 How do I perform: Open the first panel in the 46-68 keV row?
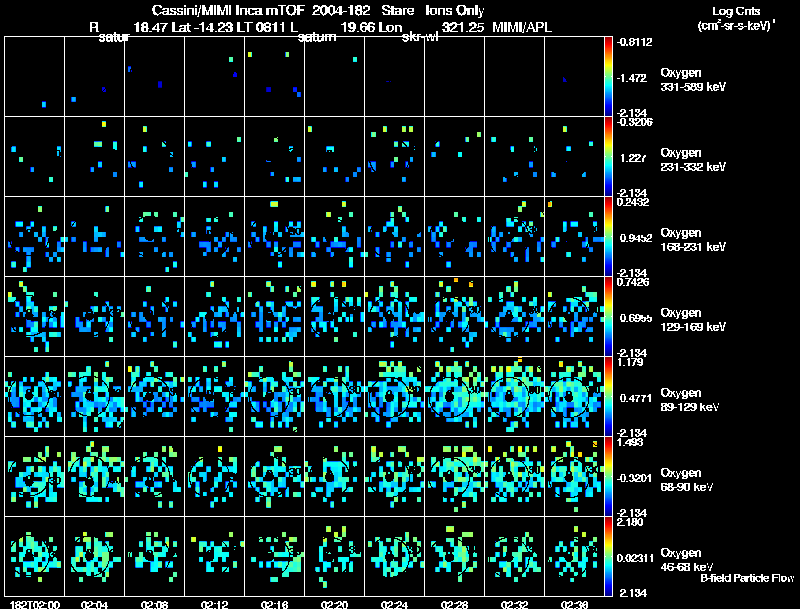[34, 556]
